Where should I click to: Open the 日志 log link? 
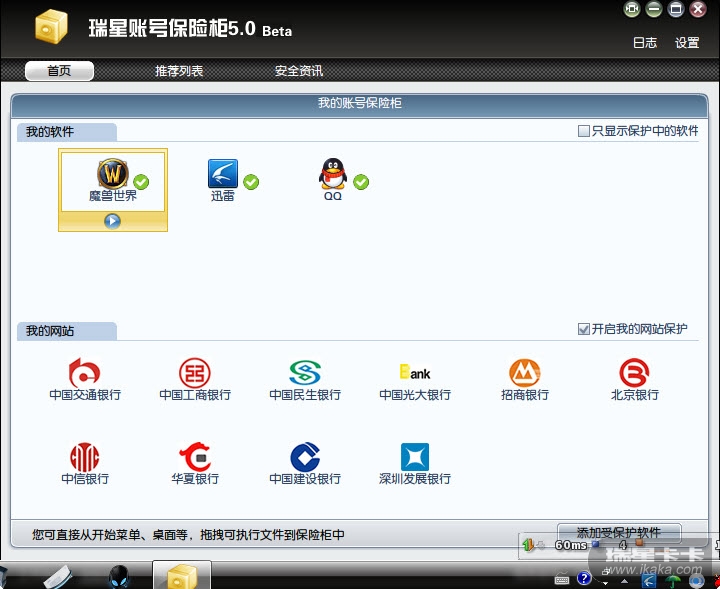pyautogui.click(x=645, y=43)
